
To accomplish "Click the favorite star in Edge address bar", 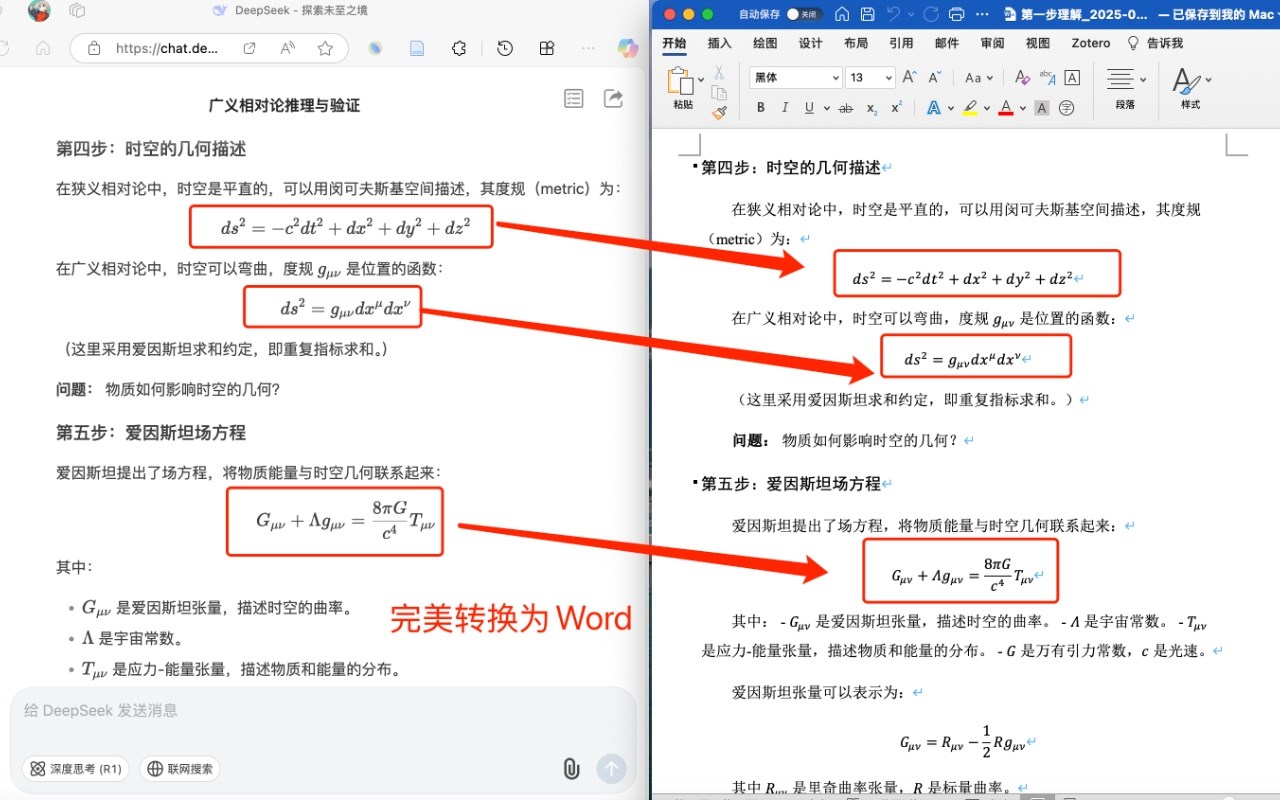I will (x=325, y=48).
